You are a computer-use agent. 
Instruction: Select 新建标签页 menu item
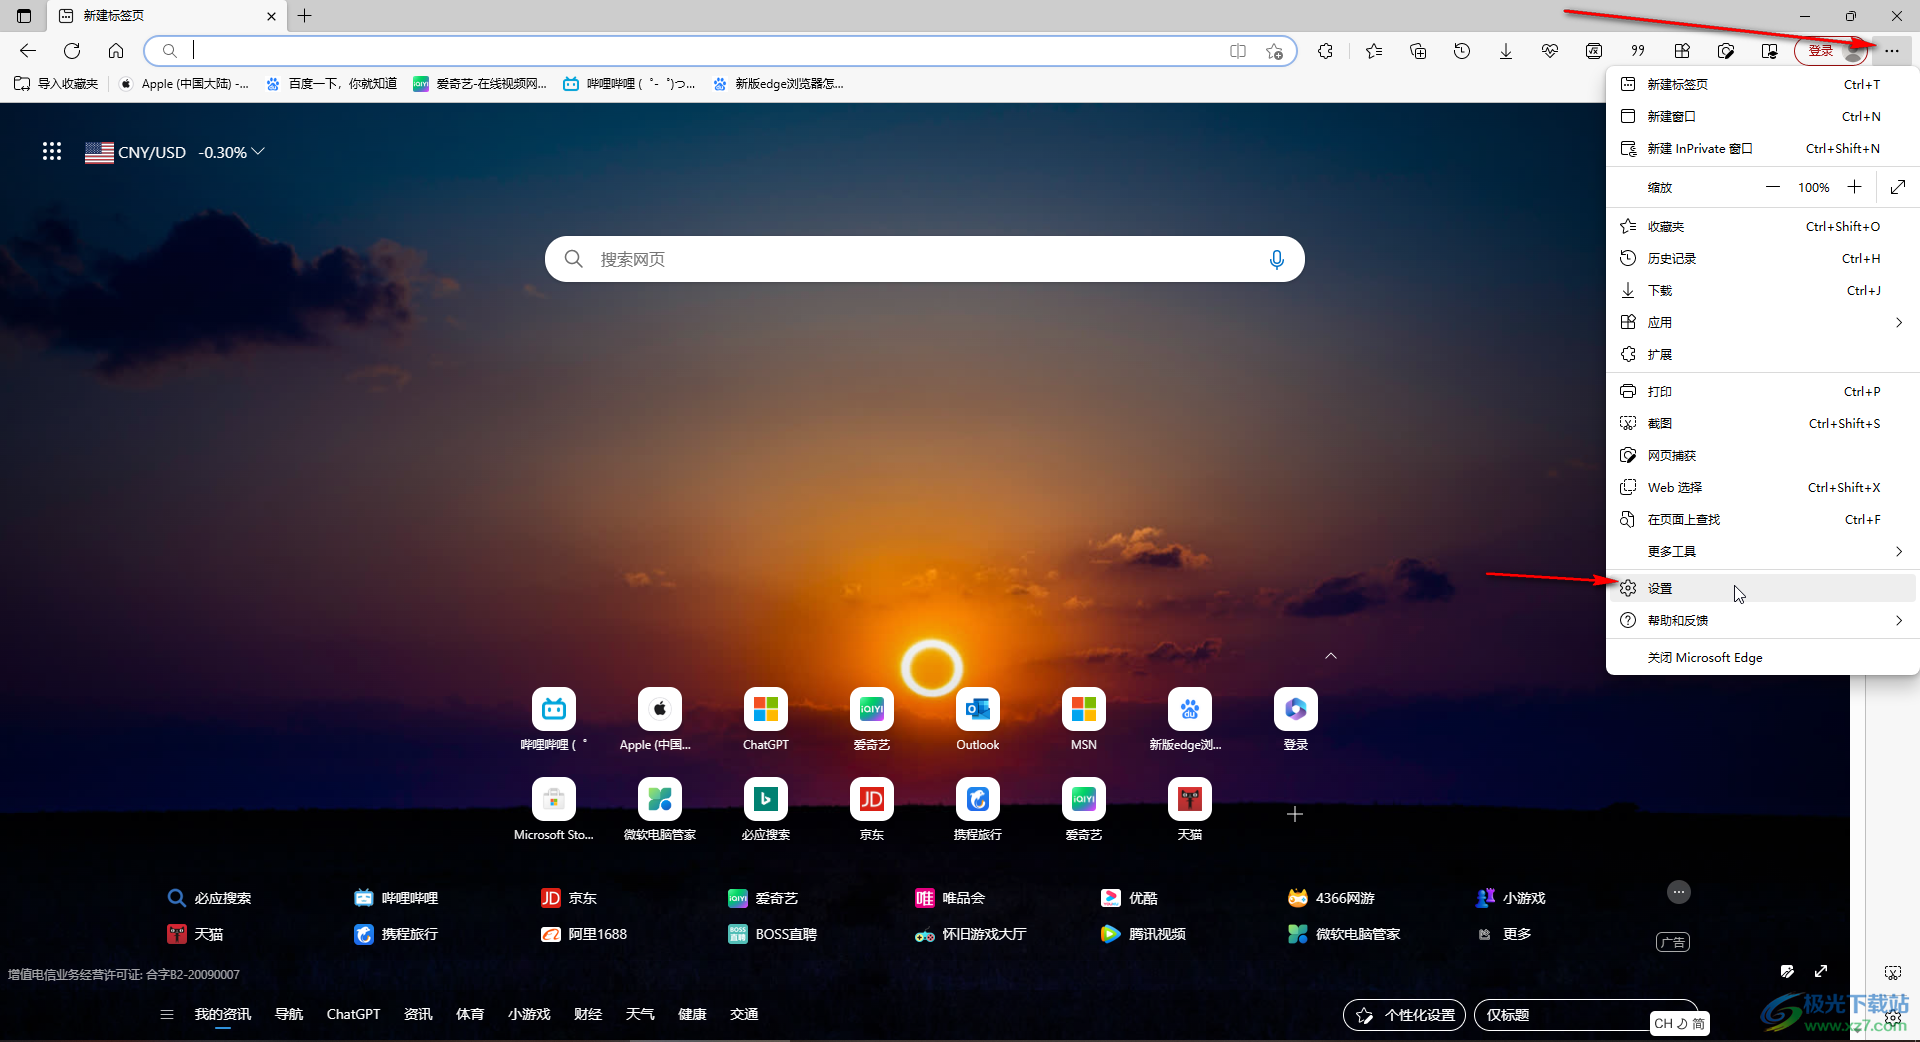[x=1762, y=84]
